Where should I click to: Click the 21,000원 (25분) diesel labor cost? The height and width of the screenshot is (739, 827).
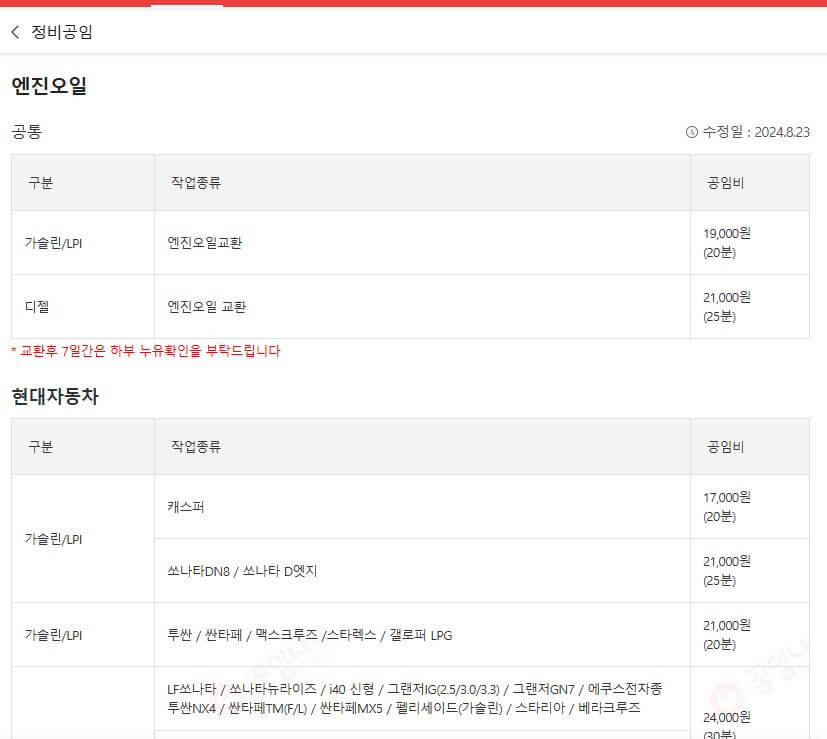[749, 306]
